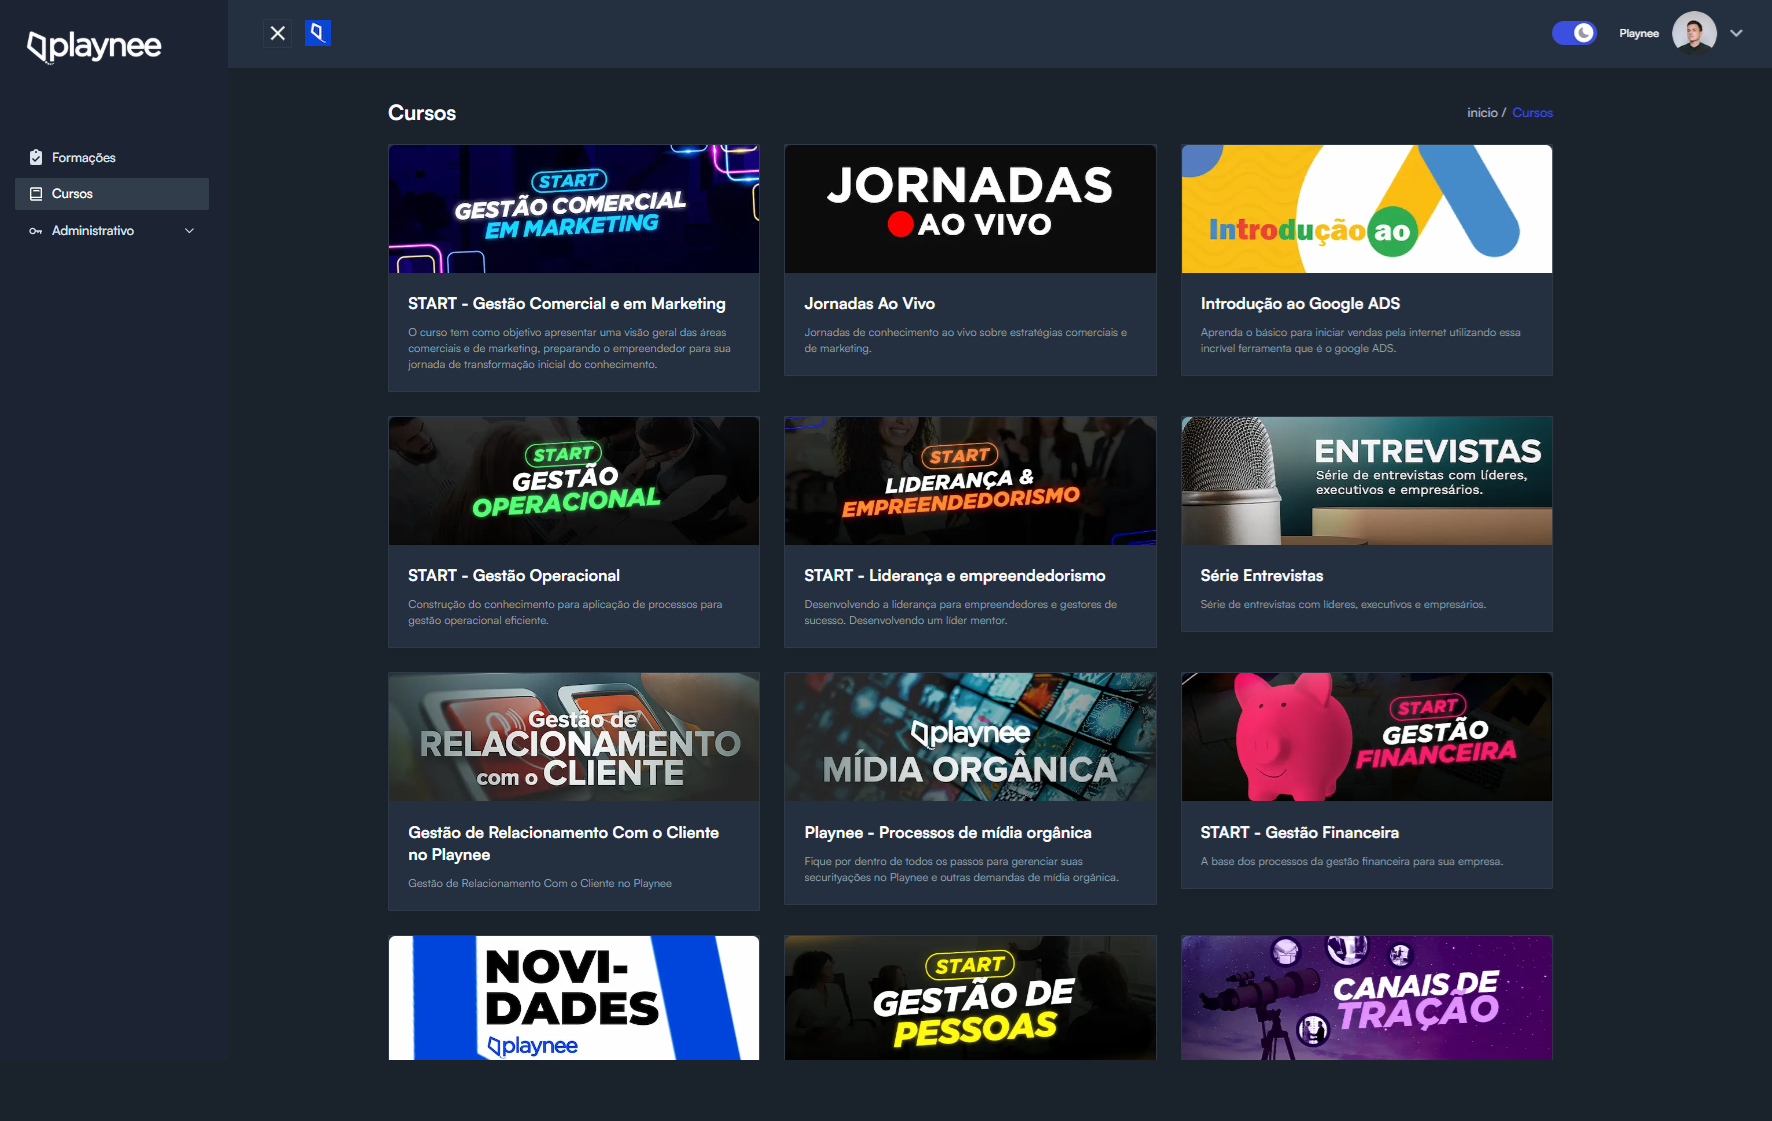The height and width of the screenshot is (1121, 1772).
Task: Open the user profile dropdown chevron
Action: coord(1736,33)
